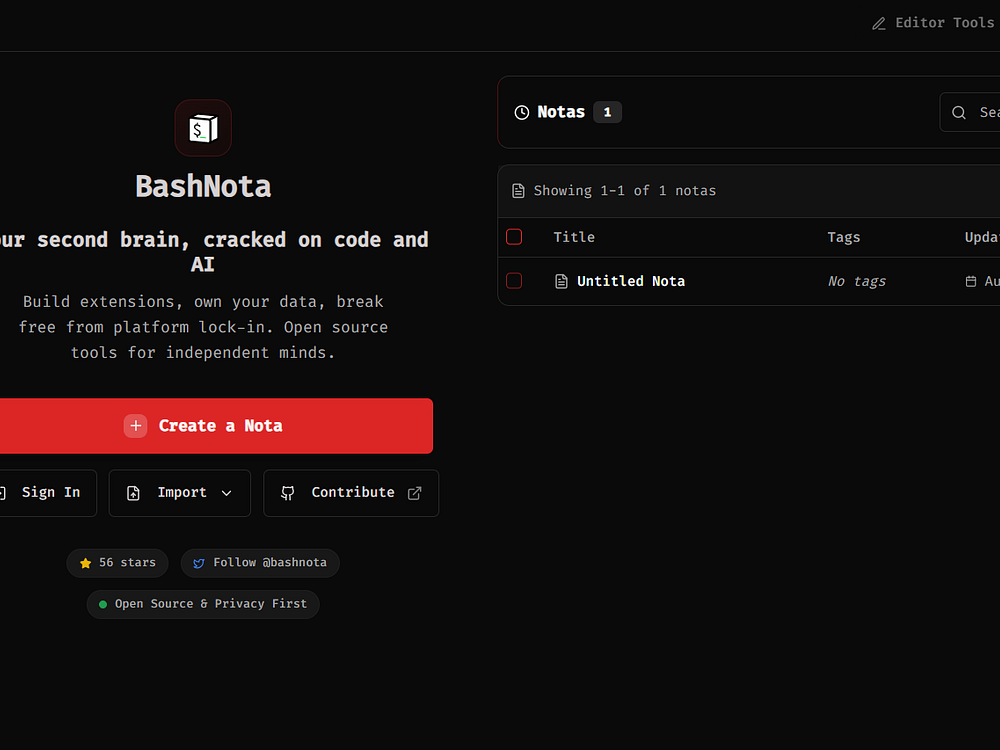
Task: Check the box for Untitled Nota
Action: click(514, 281)
